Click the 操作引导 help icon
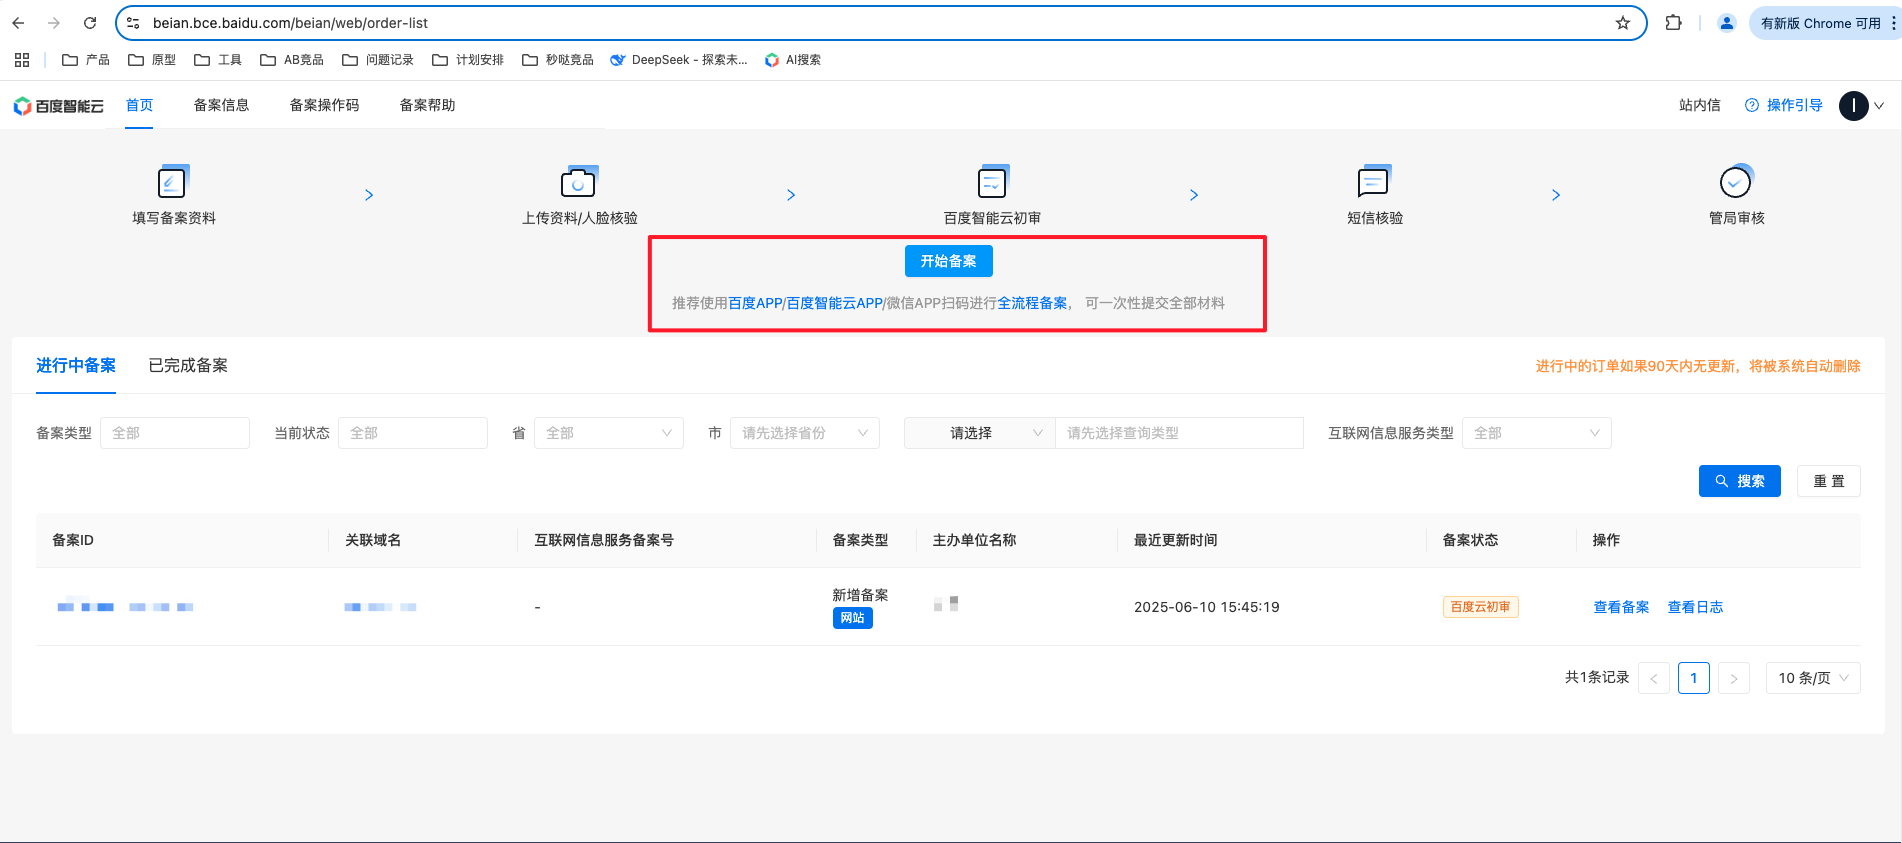Viewport: 1902px width, 843px height. 1752,105
